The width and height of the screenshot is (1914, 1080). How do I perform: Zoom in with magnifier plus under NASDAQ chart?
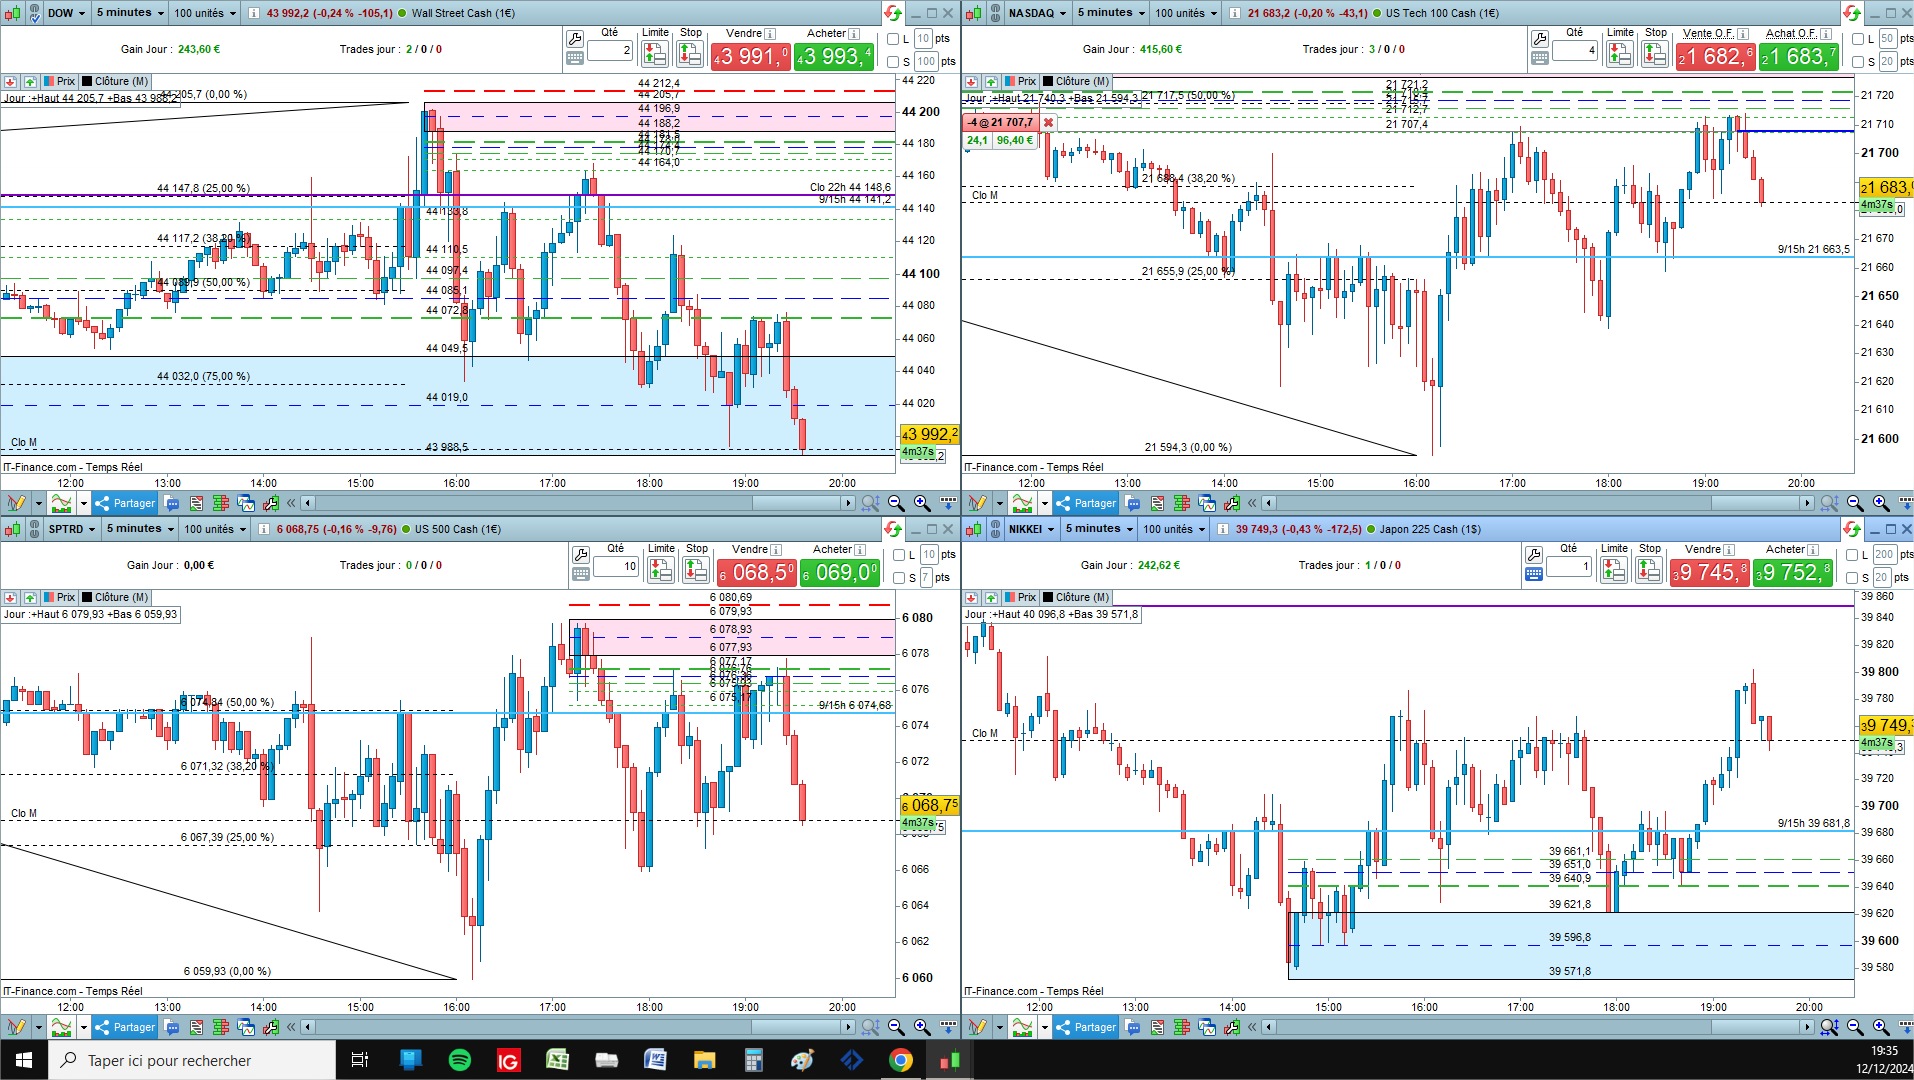[1881, 503]
